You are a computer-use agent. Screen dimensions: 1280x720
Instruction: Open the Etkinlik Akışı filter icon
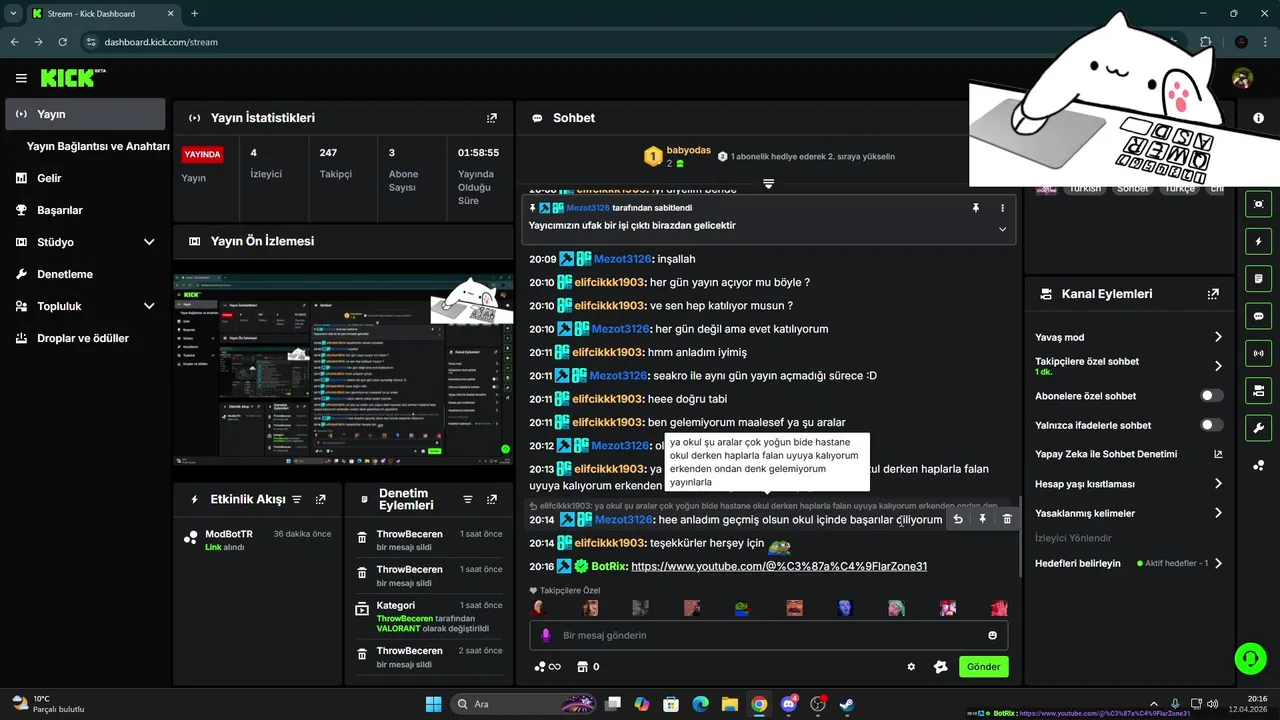click(297, 499)
